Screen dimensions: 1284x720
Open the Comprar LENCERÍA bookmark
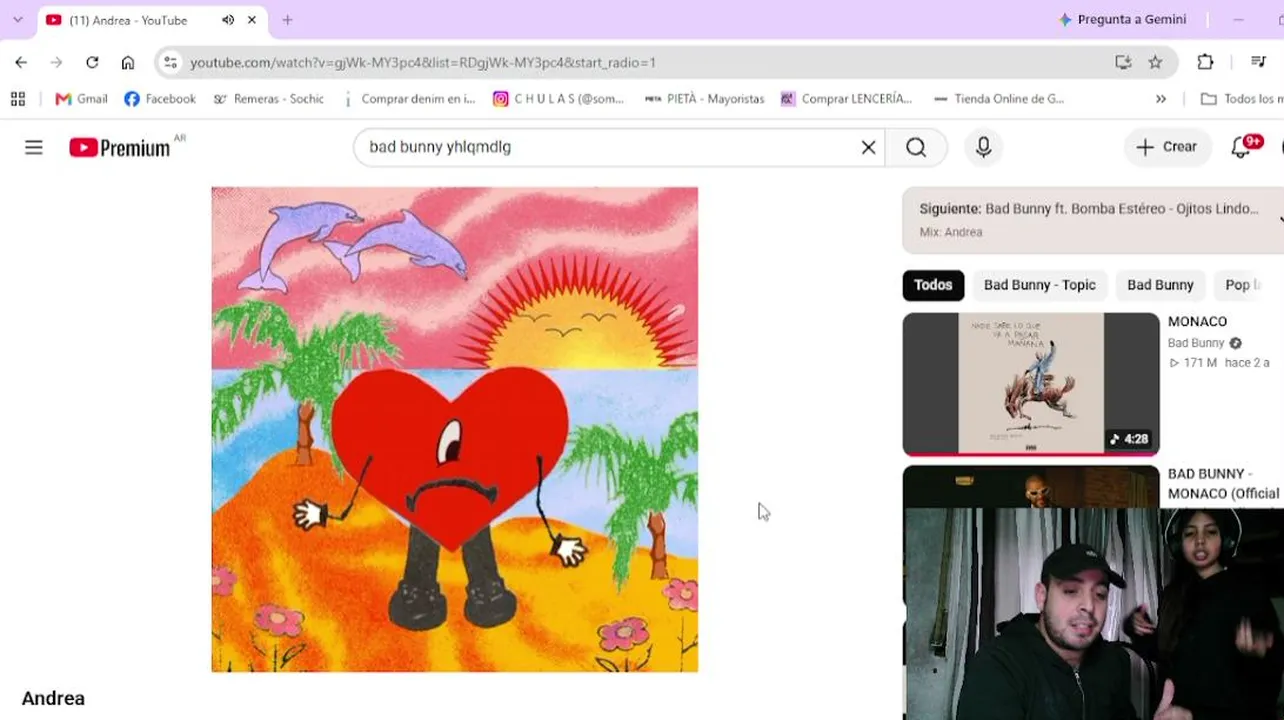tap(846, 99)
